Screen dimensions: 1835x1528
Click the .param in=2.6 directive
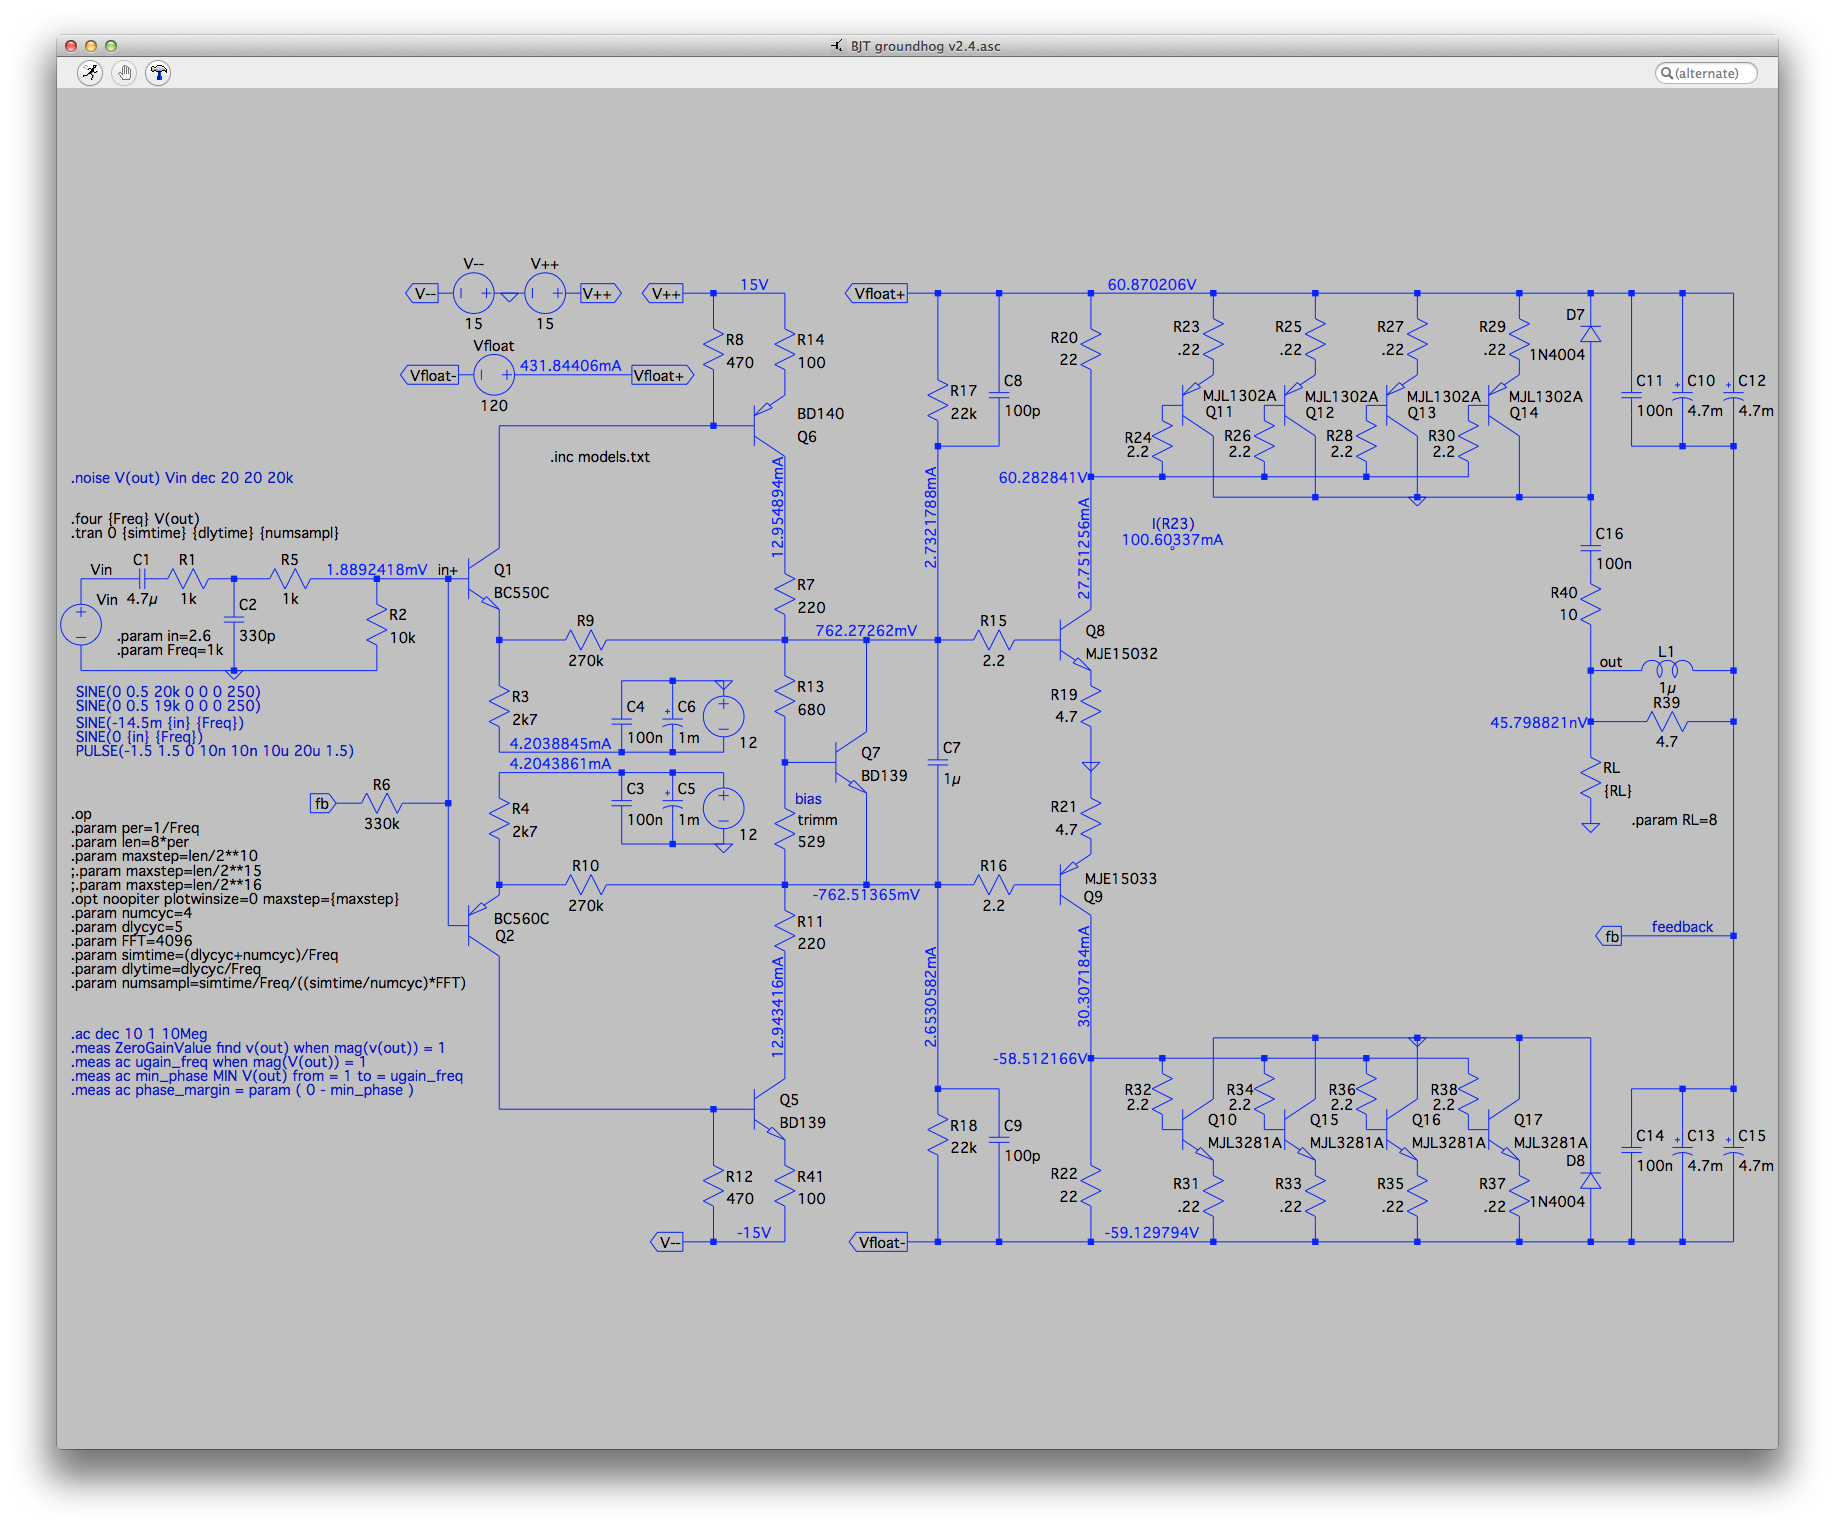click(164, 636)
